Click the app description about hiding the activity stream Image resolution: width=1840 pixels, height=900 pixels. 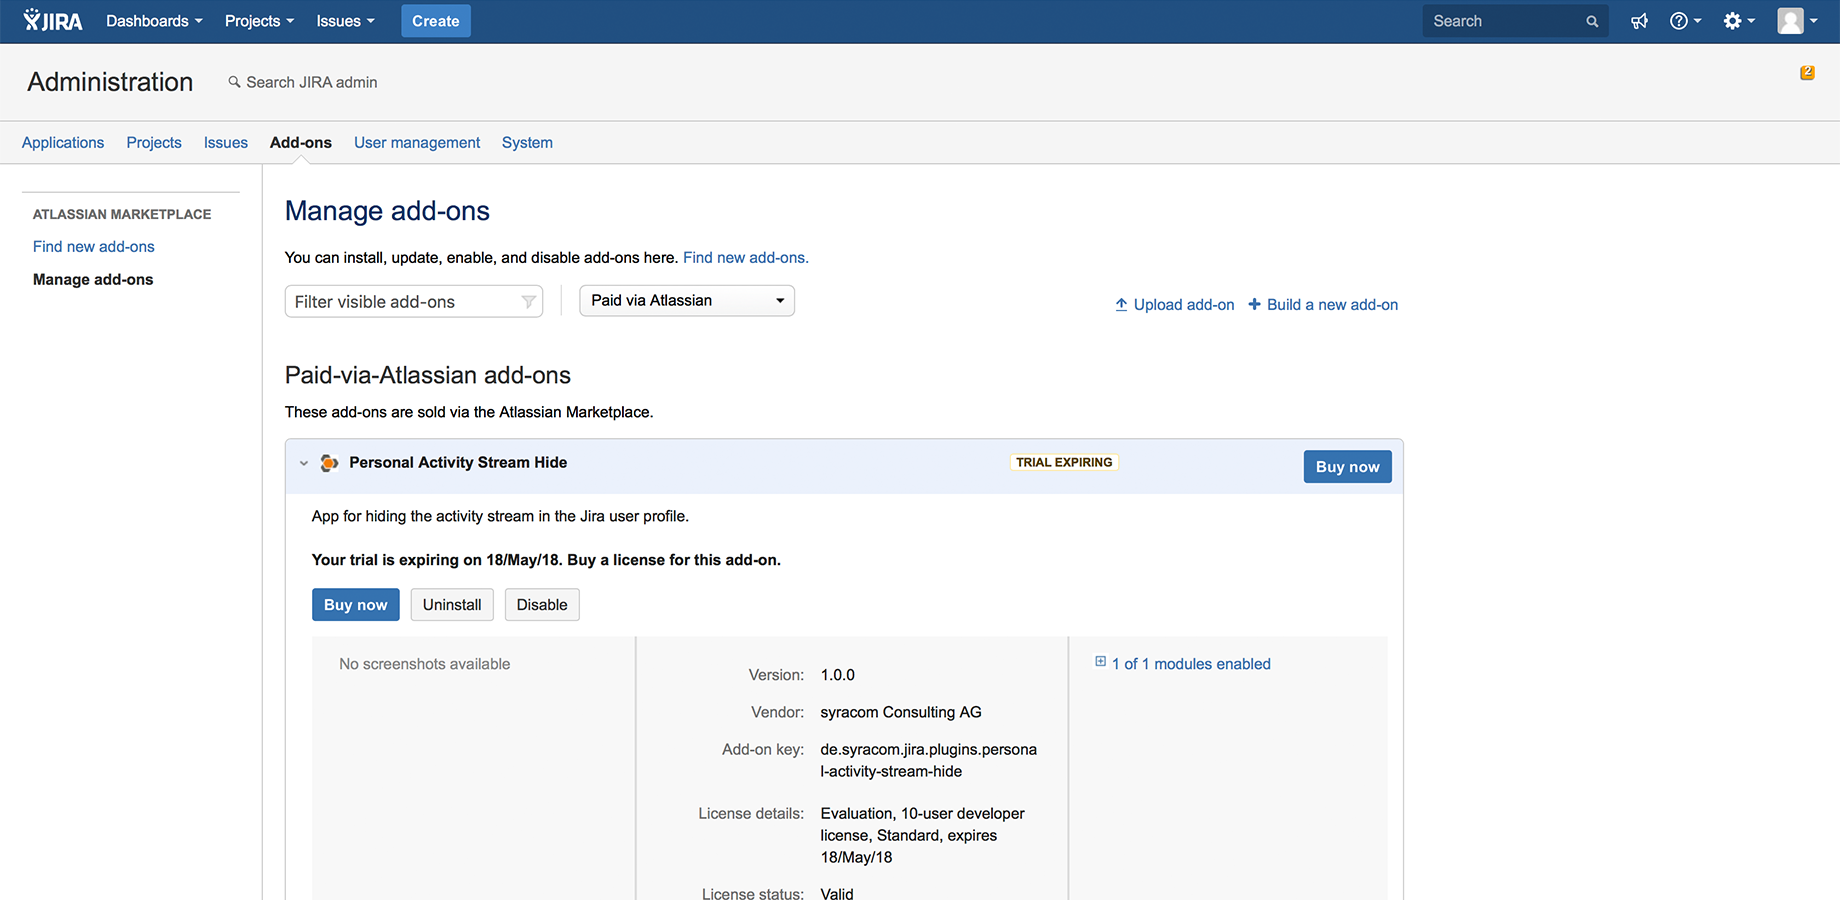pyautogui.click(x=500, y=517)
